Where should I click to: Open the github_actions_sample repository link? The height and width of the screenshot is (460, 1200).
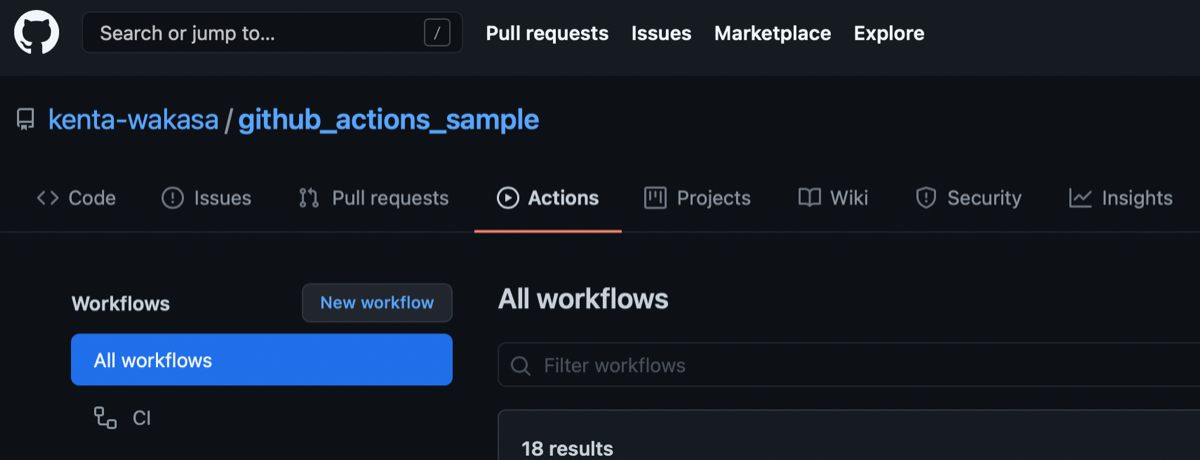(x=388, y=121)
